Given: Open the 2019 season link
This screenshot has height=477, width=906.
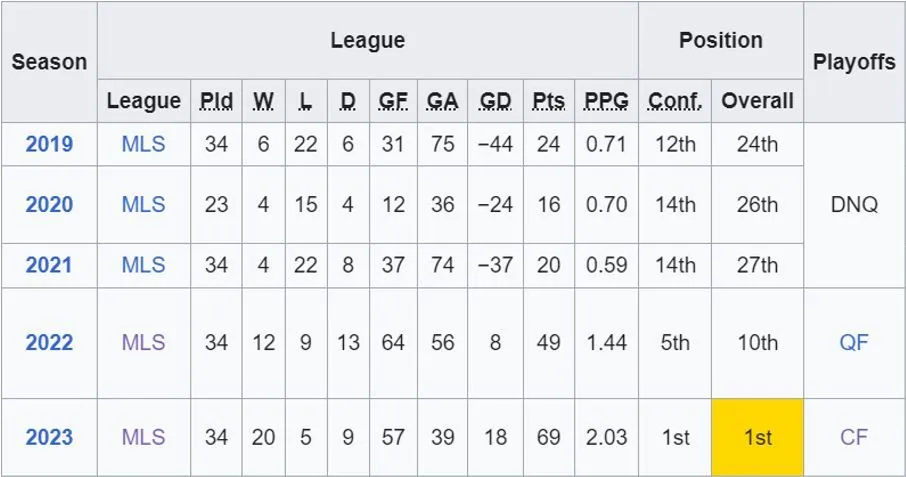Looking at the screenshot, I should (49, 144).
